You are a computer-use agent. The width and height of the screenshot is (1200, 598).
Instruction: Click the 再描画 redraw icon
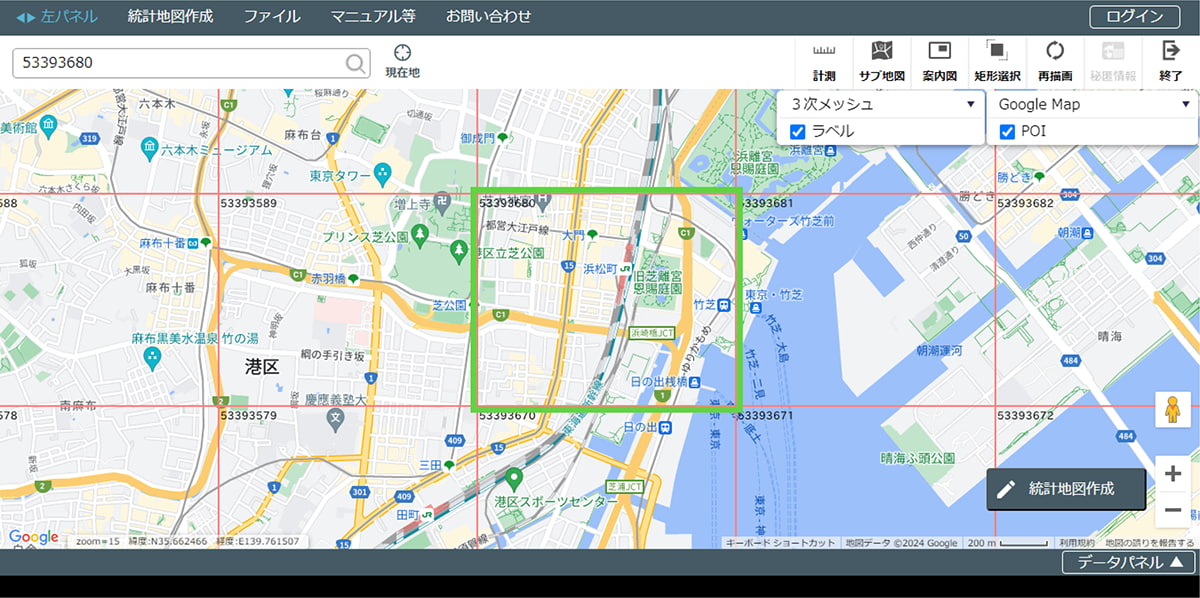click(x=1055, y=51)
